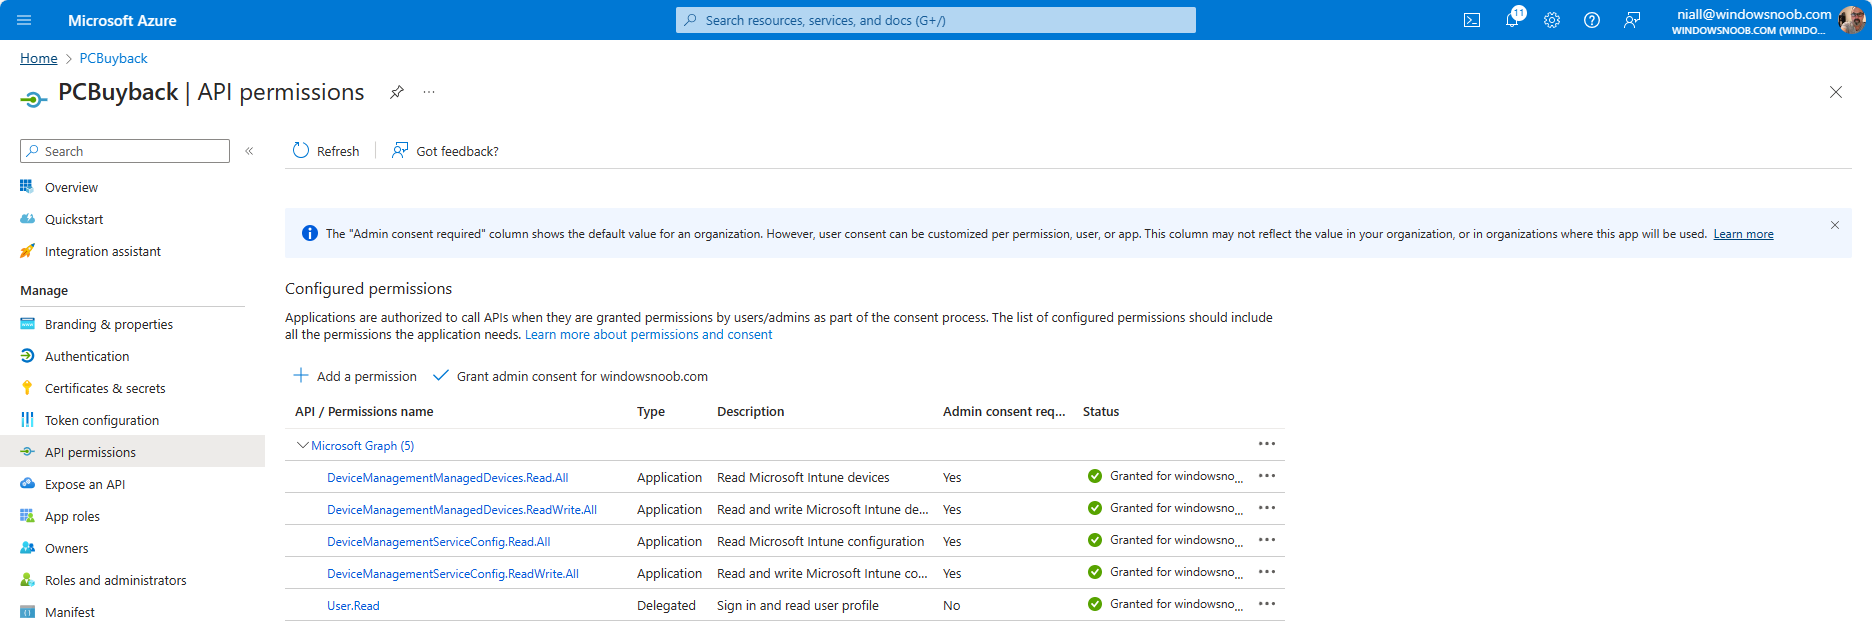Click the Description column header

click(x=750, y=412)
